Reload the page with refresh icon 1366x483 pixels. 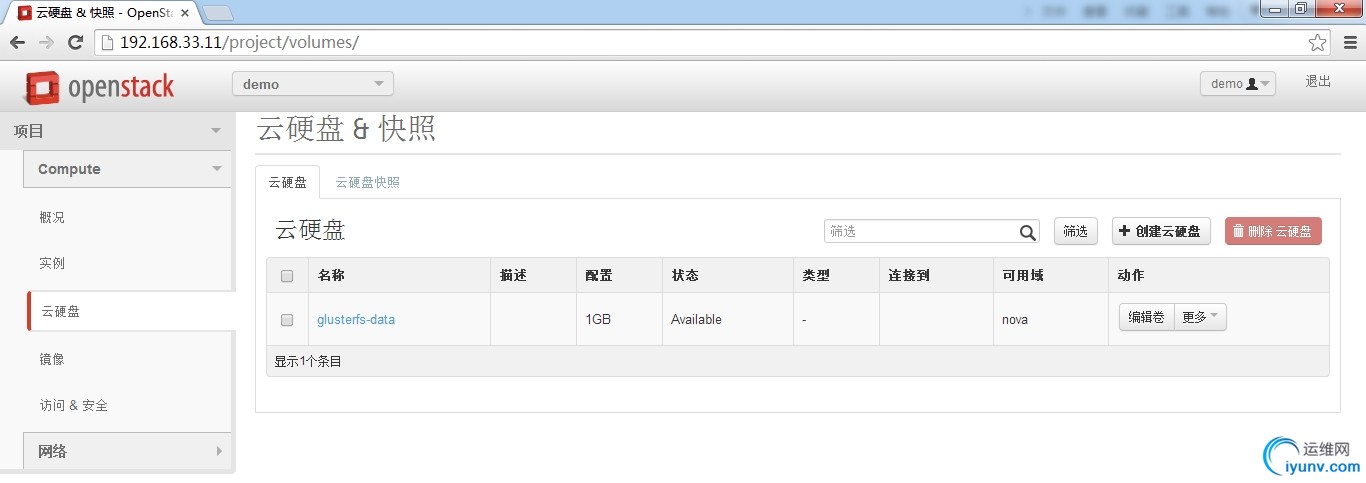75,42
